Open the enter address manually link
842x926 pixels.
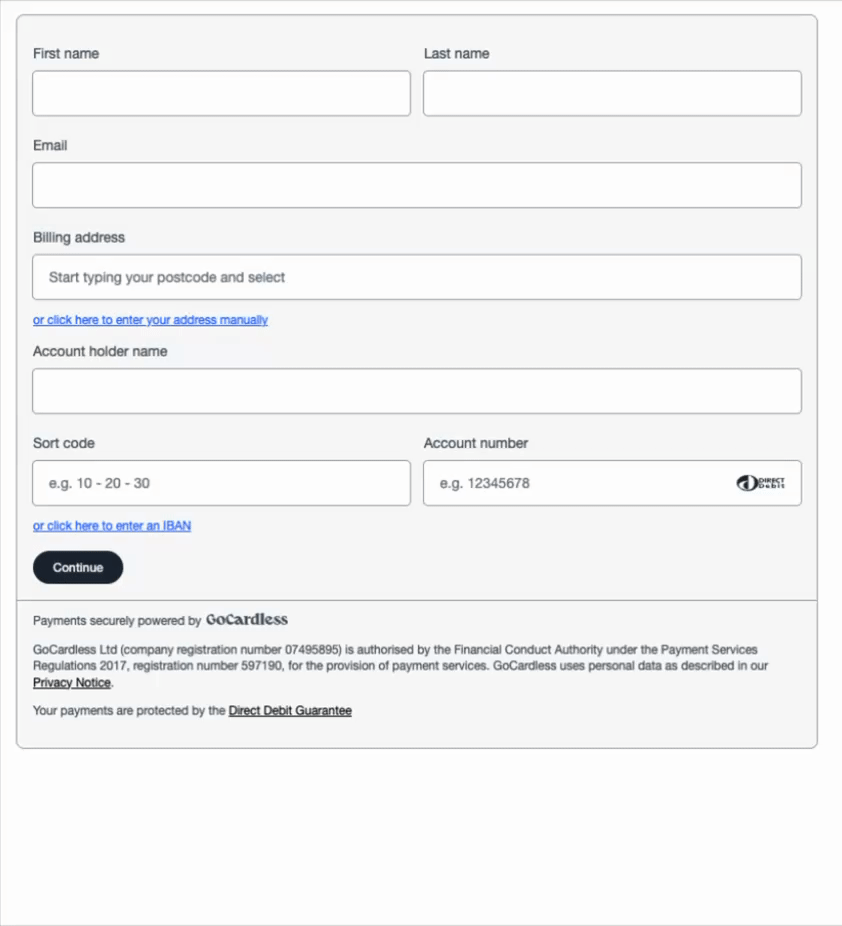151,320
